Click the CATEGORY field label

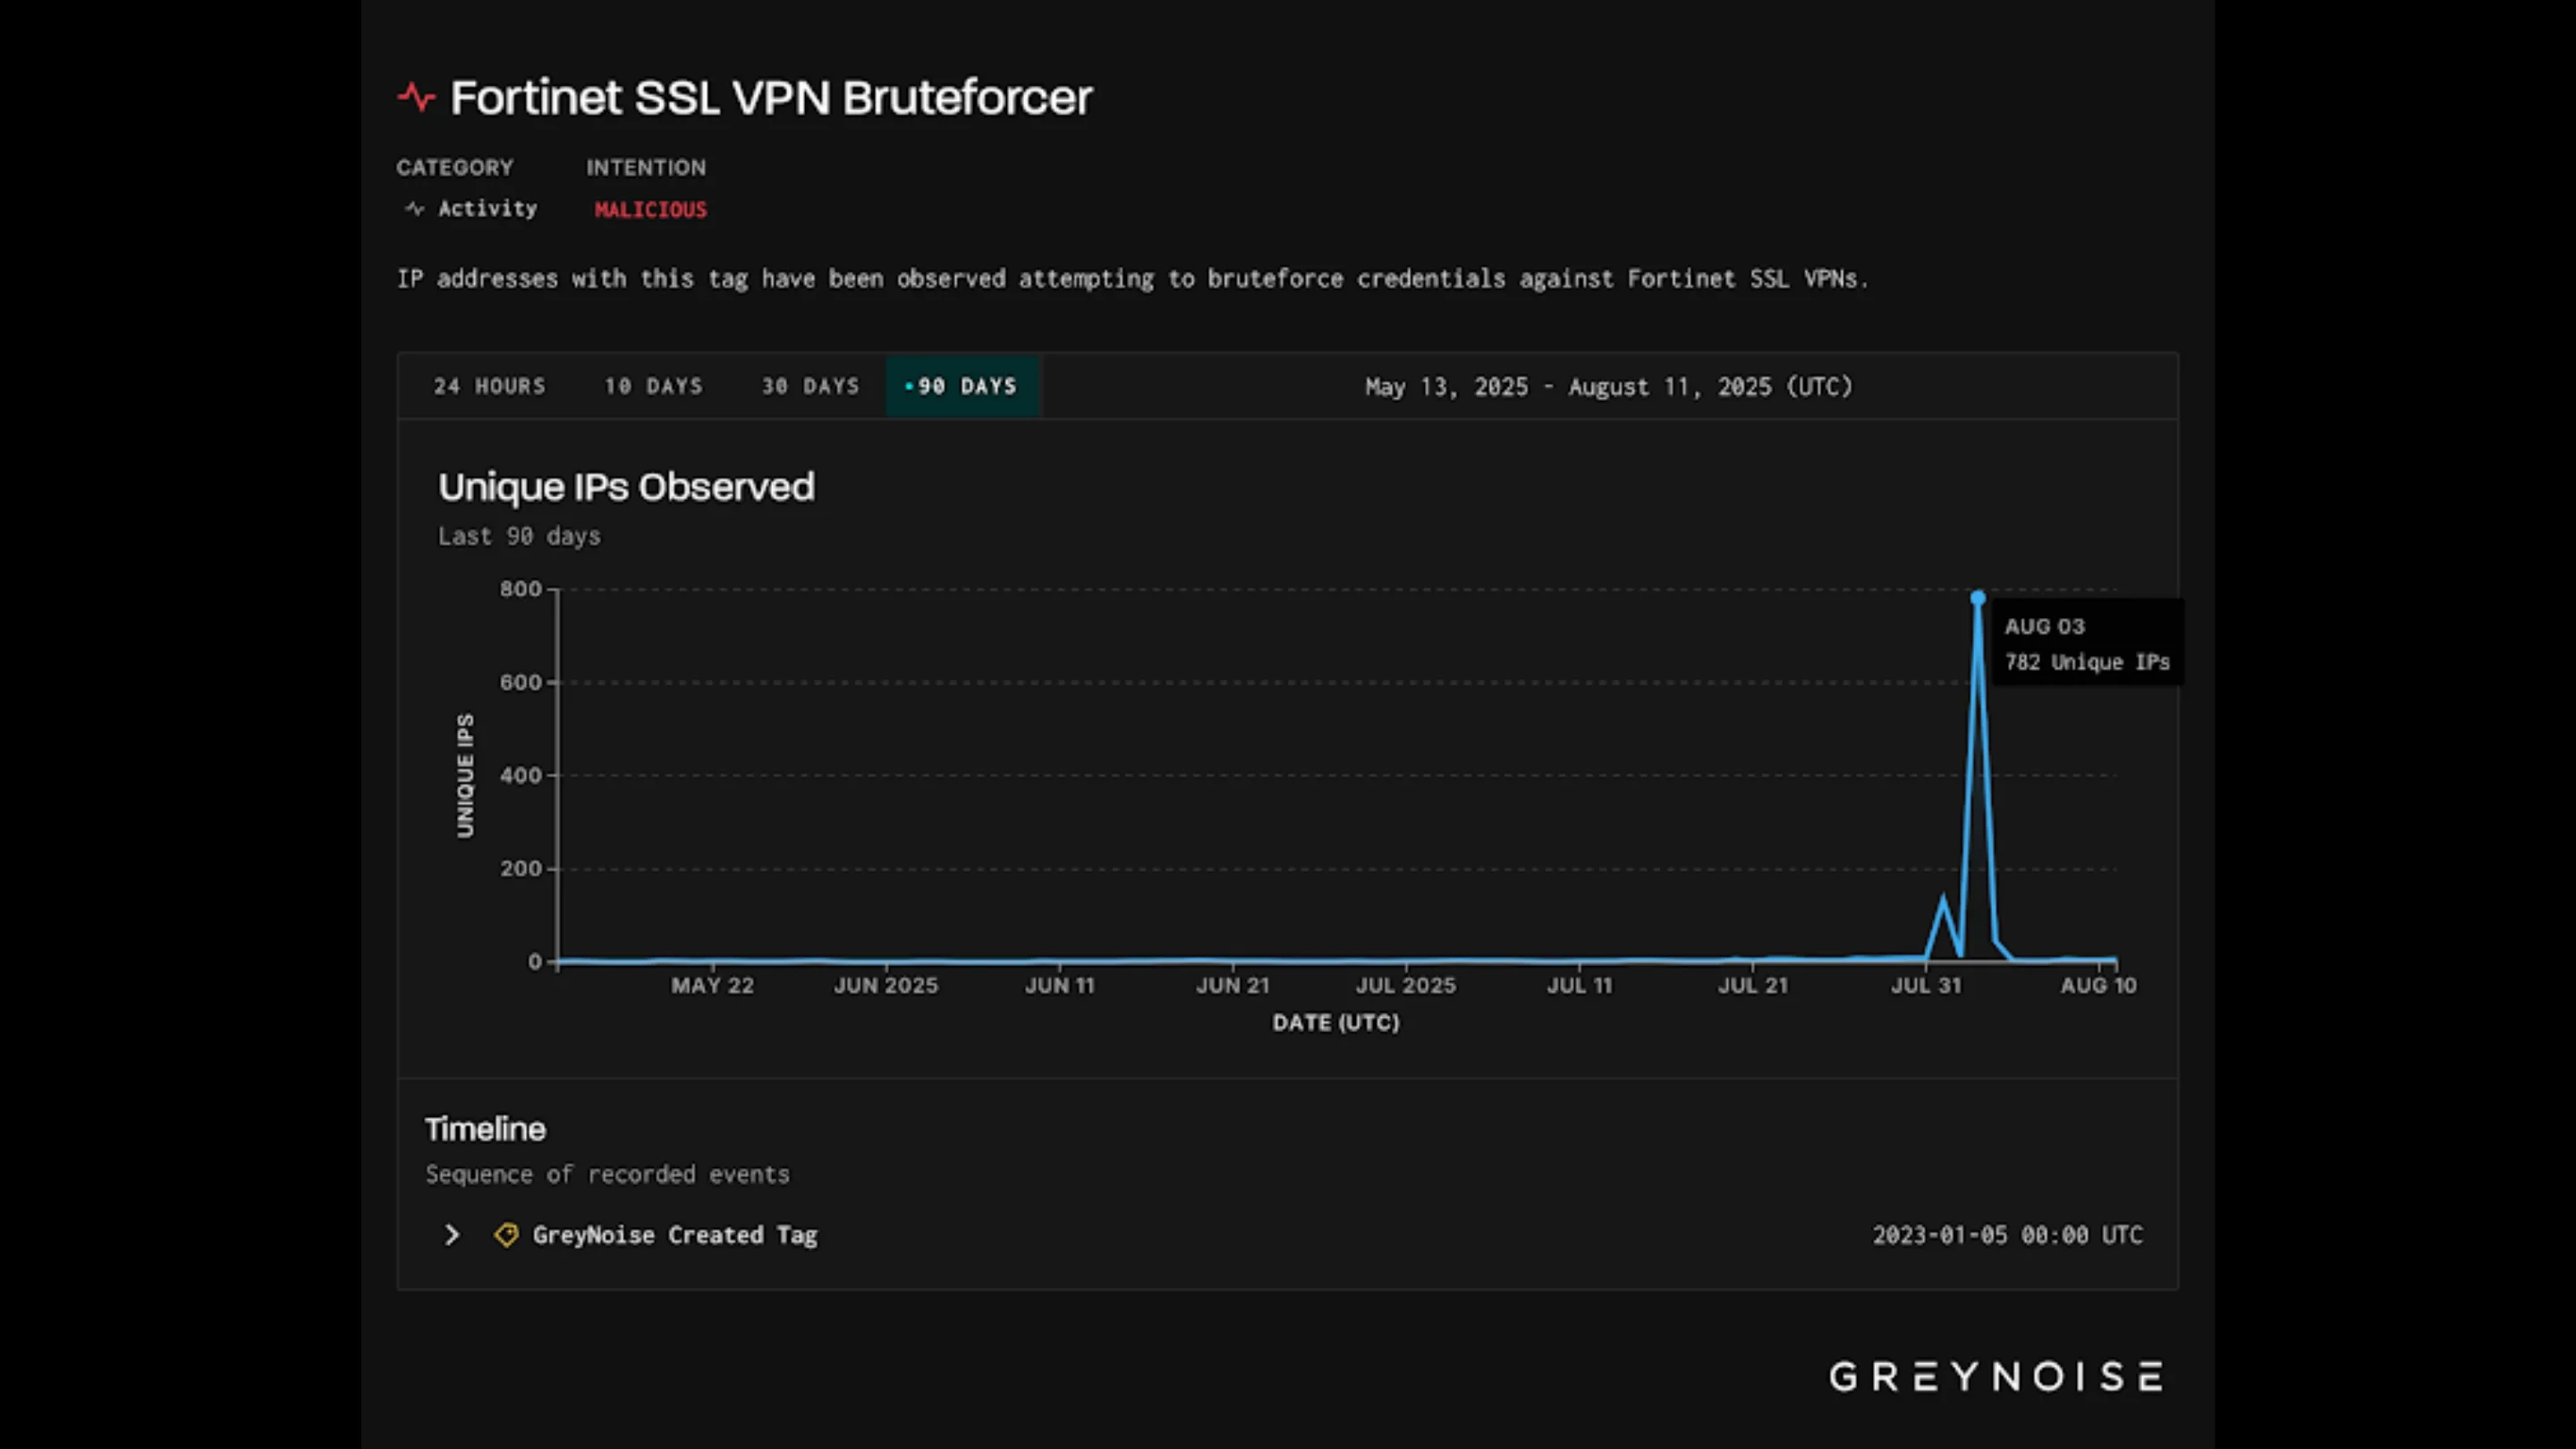[455, 168]
